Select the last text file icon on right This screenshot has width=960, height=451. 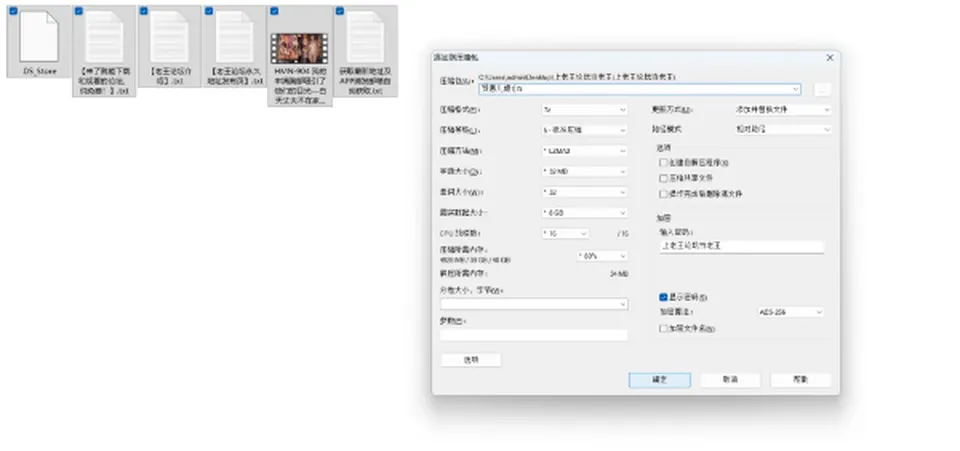point(366,37)
